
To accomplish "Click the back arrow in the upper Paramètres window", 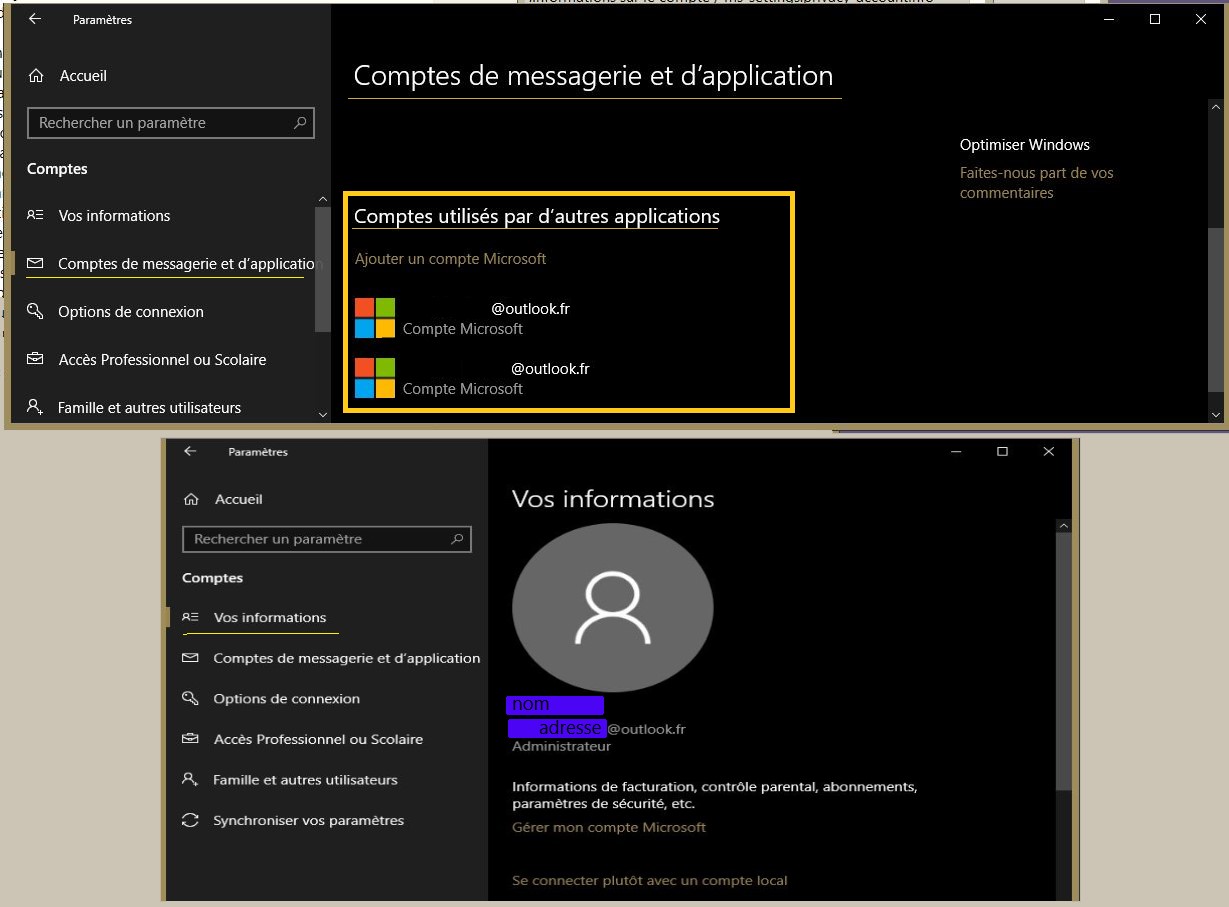I will coord(35,19).
